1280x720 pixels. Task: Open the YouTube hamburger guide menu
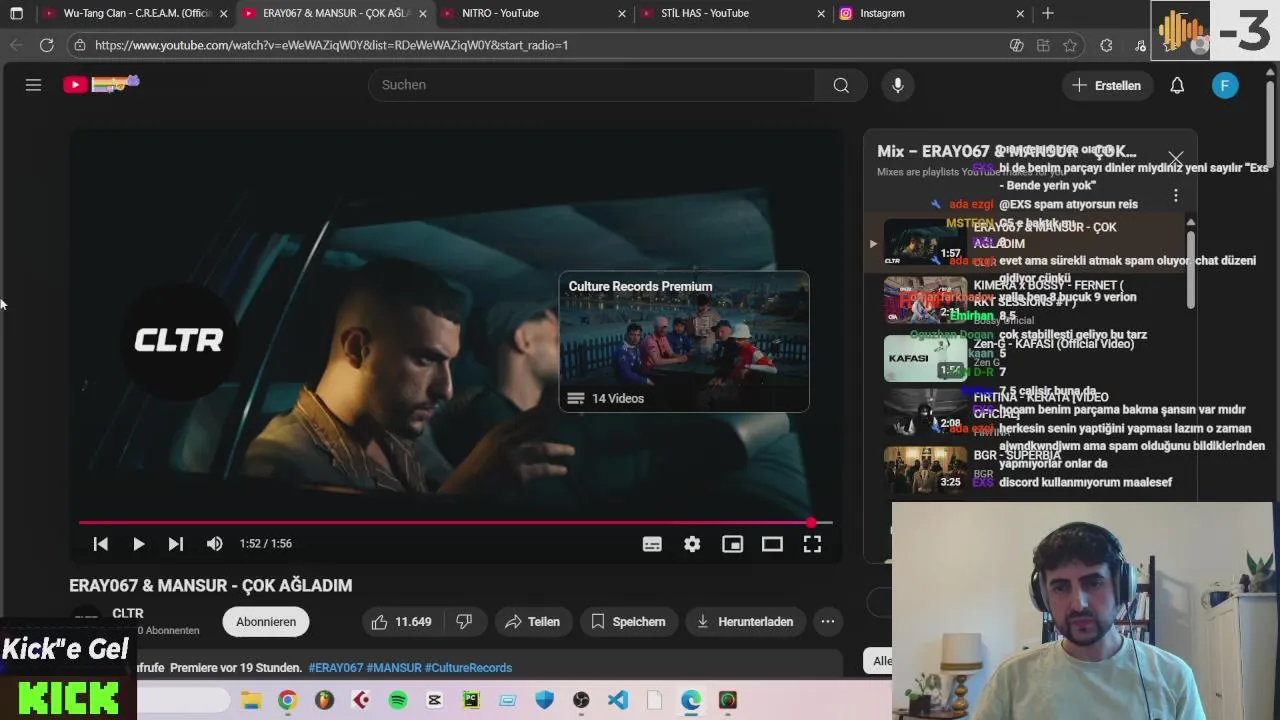coord(33,85)
